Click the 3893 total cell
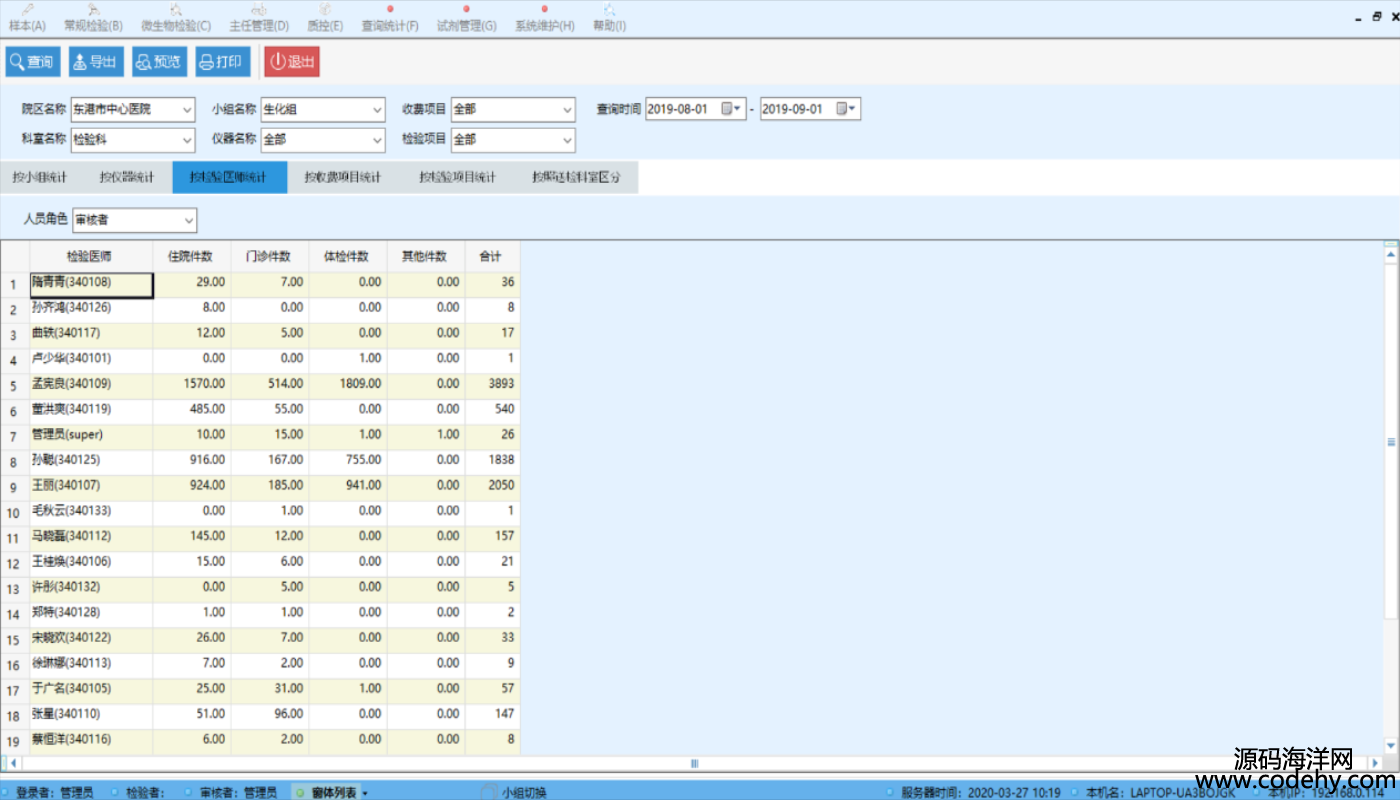Screen dimensions: 1400x800 [x=492, y=386]
